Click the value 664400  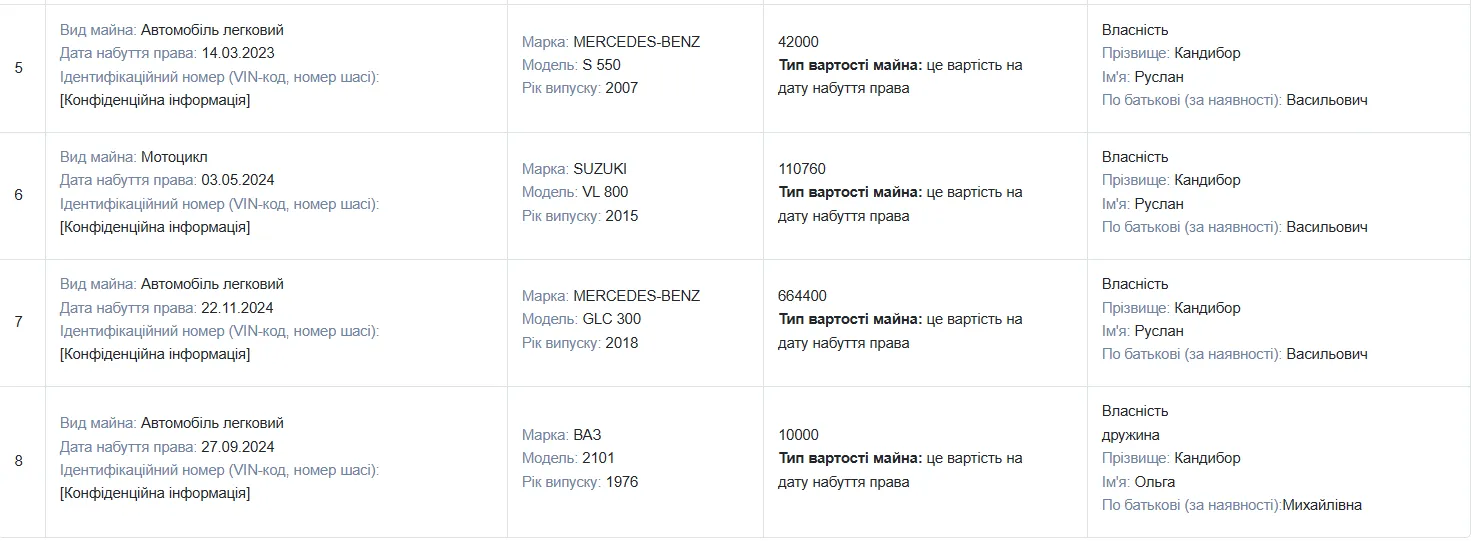(802, 296)
